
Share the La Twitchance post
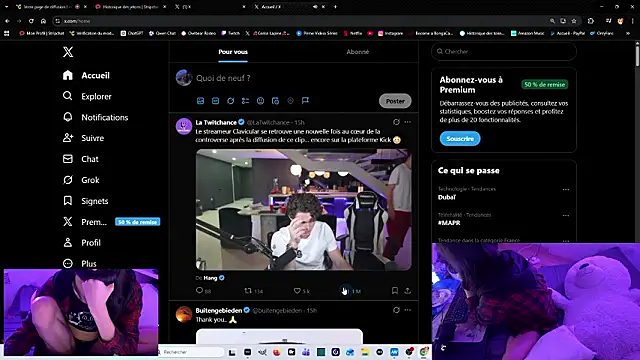(407, 291)
